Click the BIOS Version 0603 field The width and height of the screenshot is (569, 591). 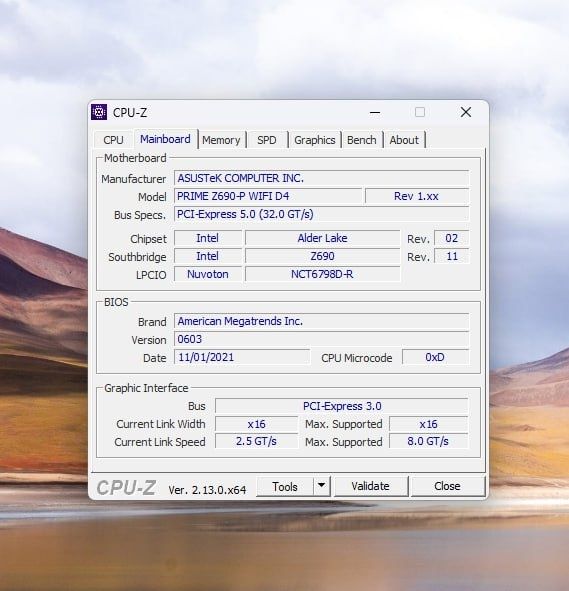pyautogui.click(x=321, y=339)
